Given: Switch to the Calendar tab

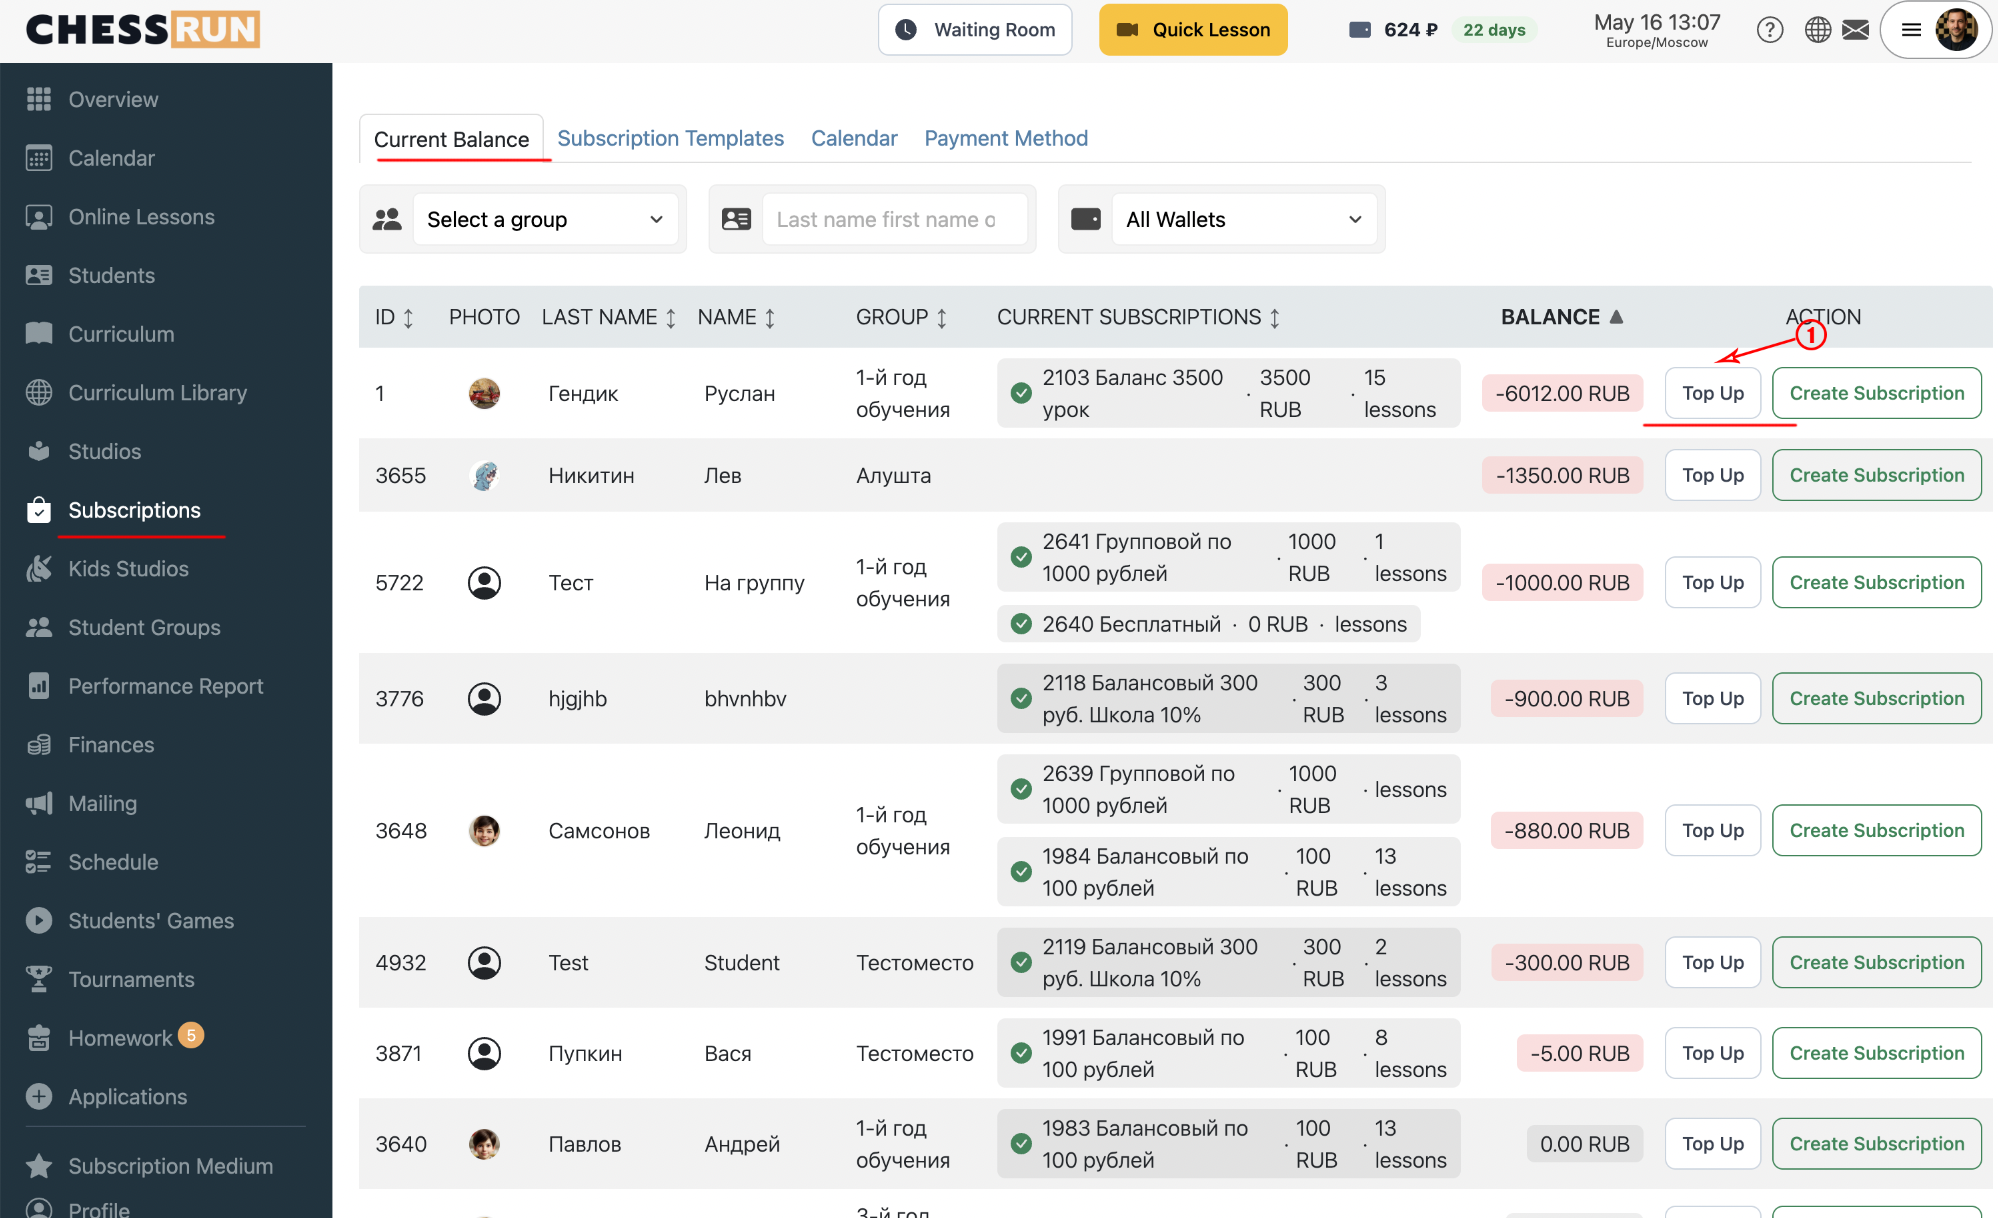Looking at the screenshot, I should [854, 138].
